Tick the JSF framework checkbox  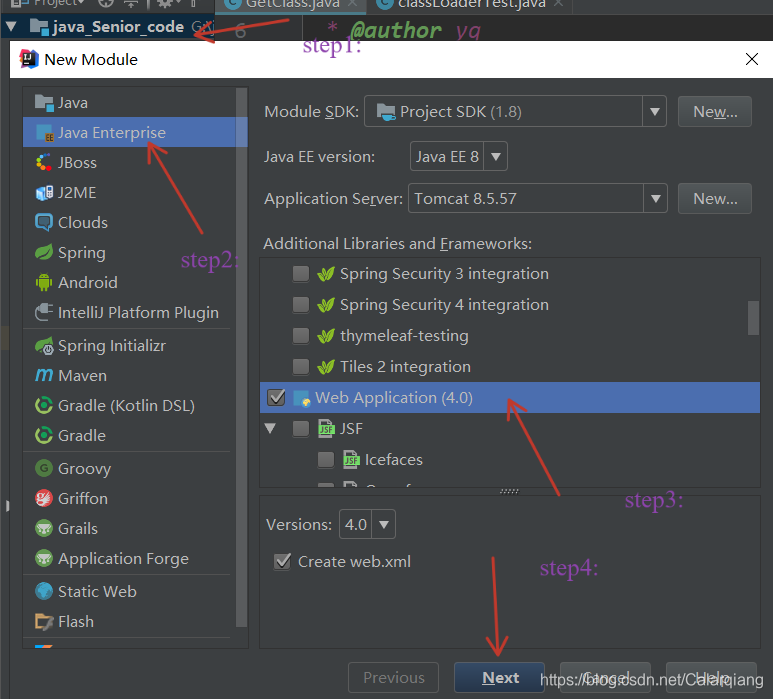(x=301, y=429)
